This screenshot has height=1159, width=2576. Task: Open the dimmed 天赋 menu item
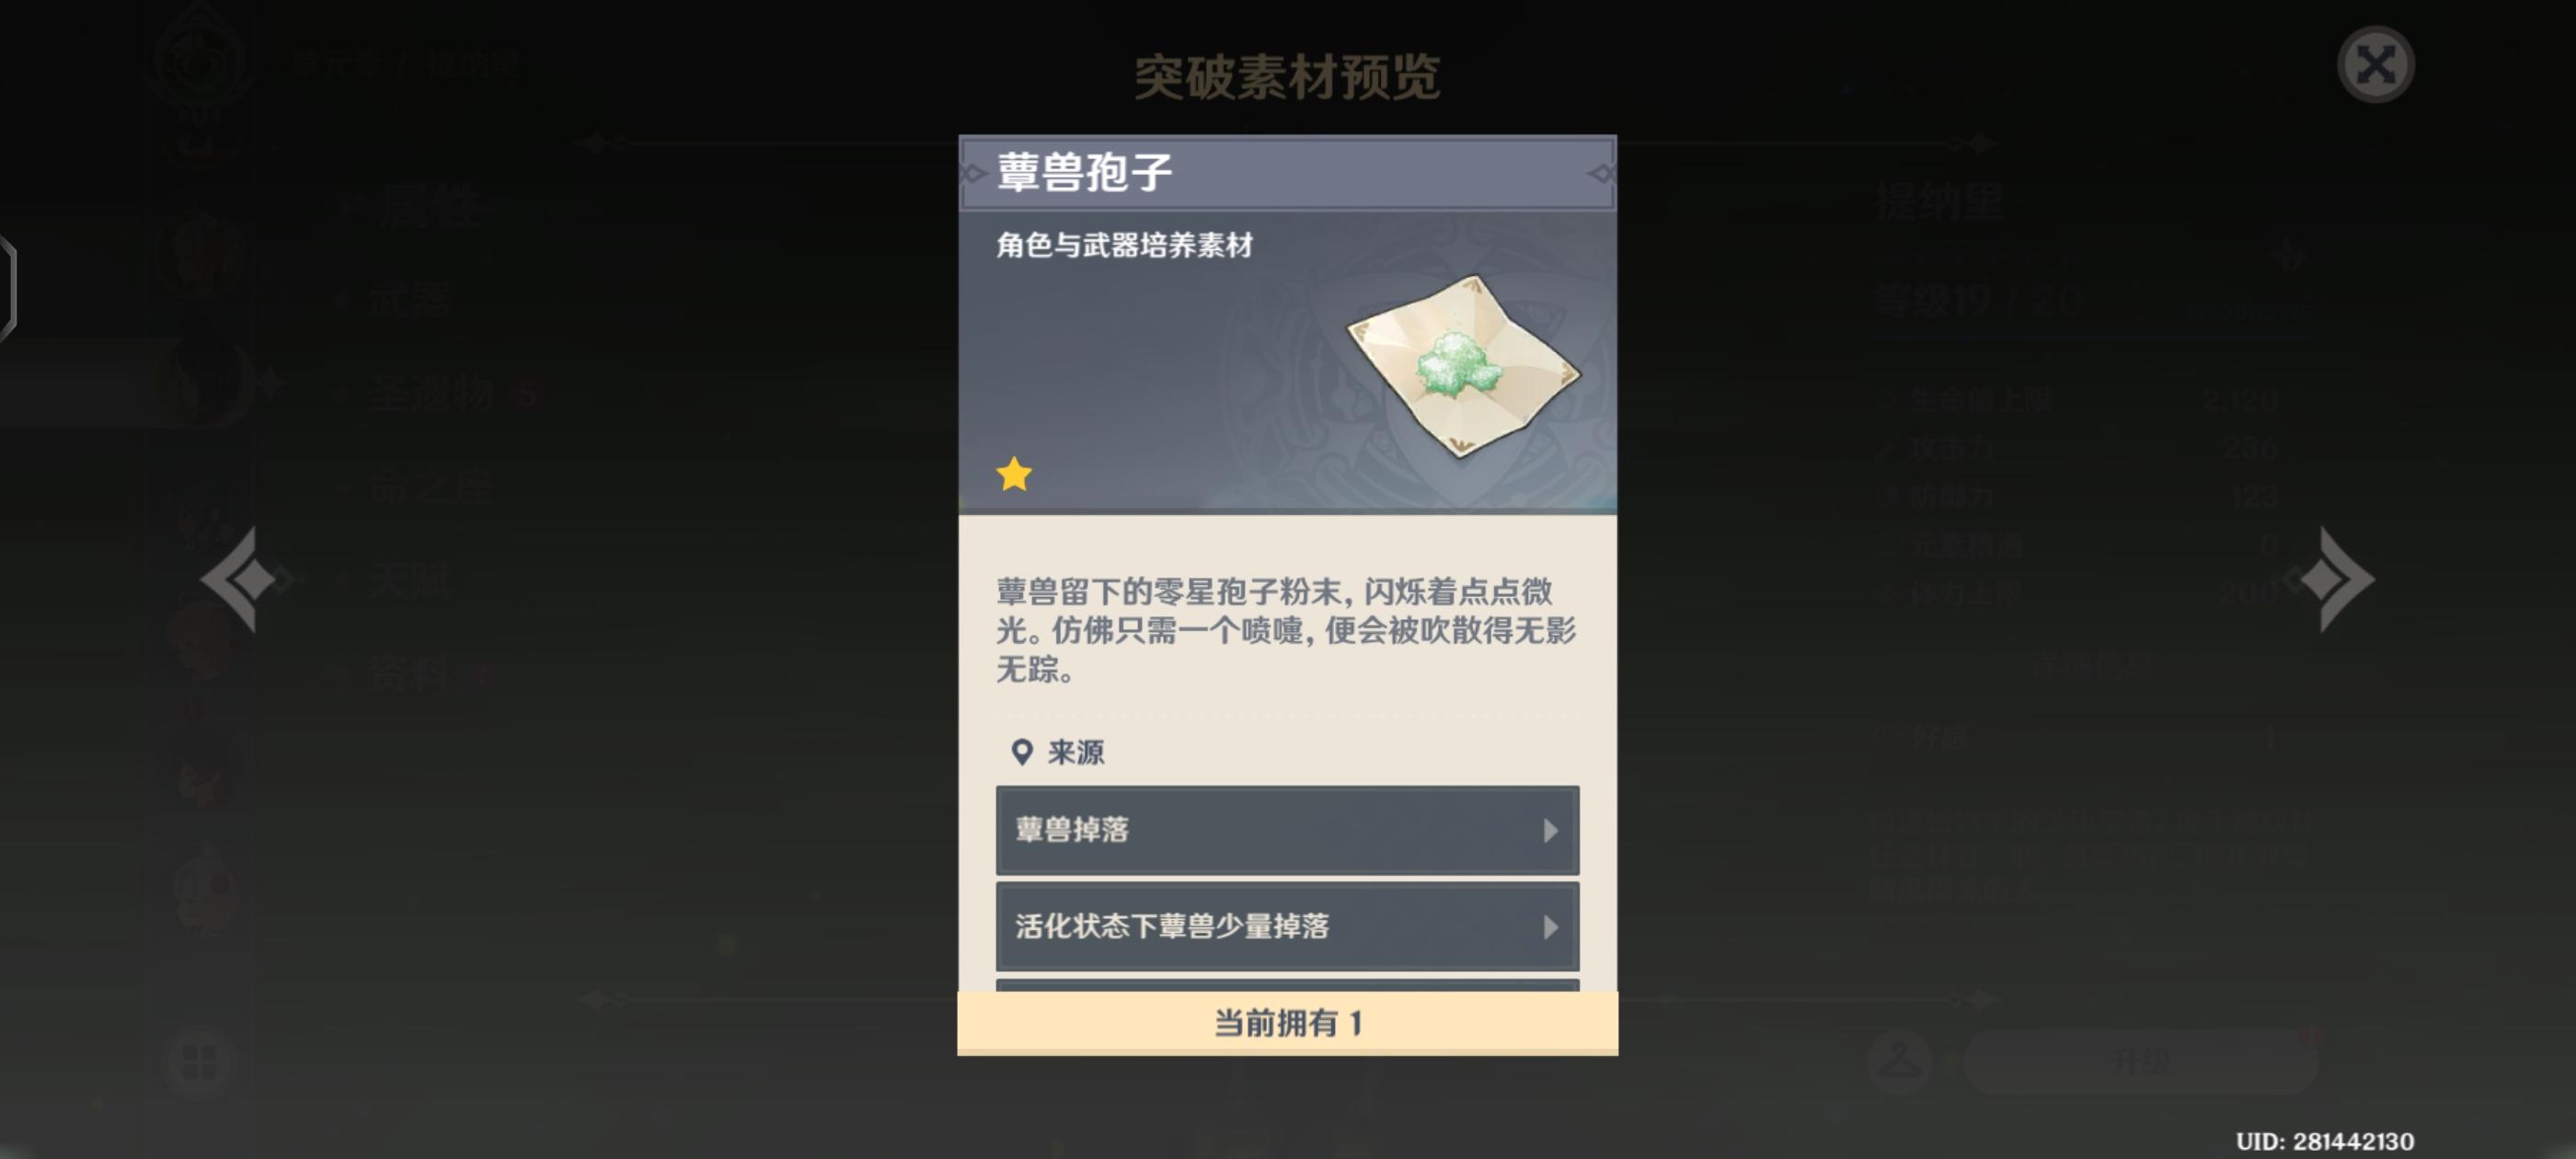tap(412, 581)
